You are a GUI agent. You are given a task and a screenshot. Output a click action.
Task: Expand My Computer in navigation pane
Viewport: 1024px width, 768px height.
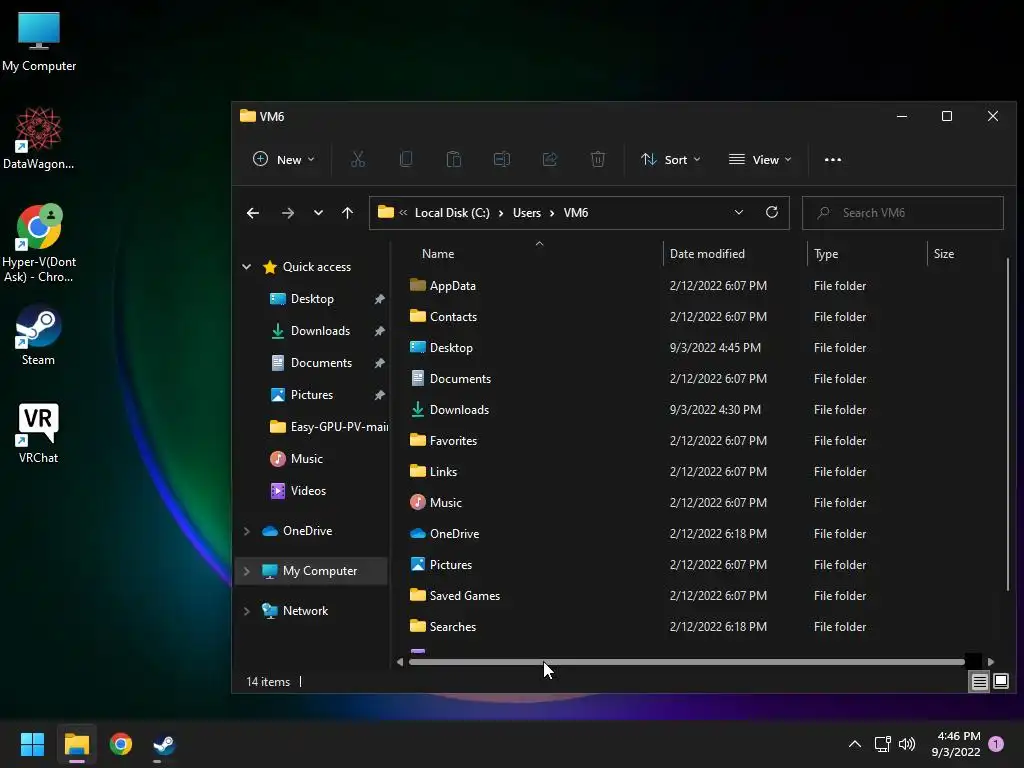tap(247, 571)
